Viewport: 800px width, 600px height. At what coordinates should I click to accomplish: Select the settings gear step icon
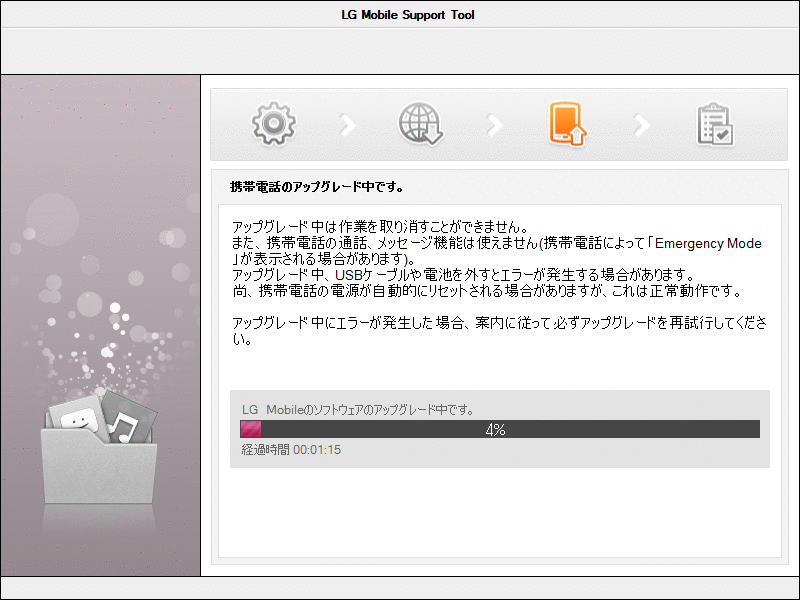pyautogui.click(x=273, y=123)
